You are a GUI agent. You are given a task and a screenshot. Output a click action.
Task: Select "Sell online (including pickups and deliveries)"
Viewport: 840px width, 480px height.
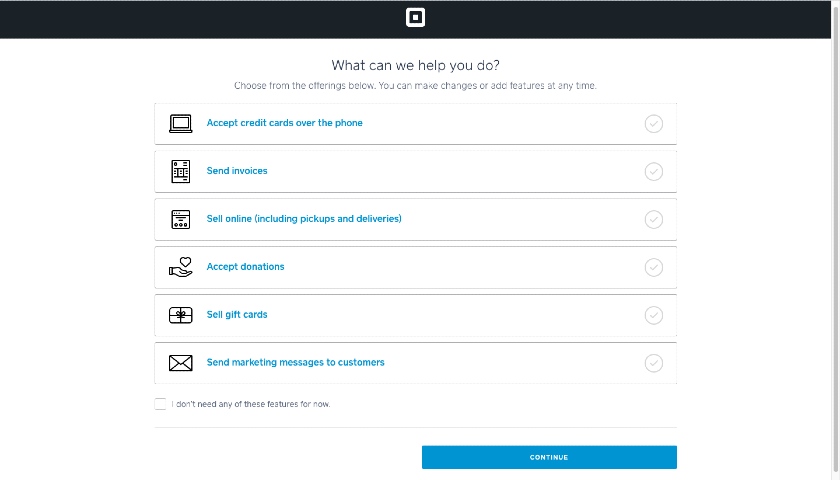pyautogui.click(x=304, y=219)
